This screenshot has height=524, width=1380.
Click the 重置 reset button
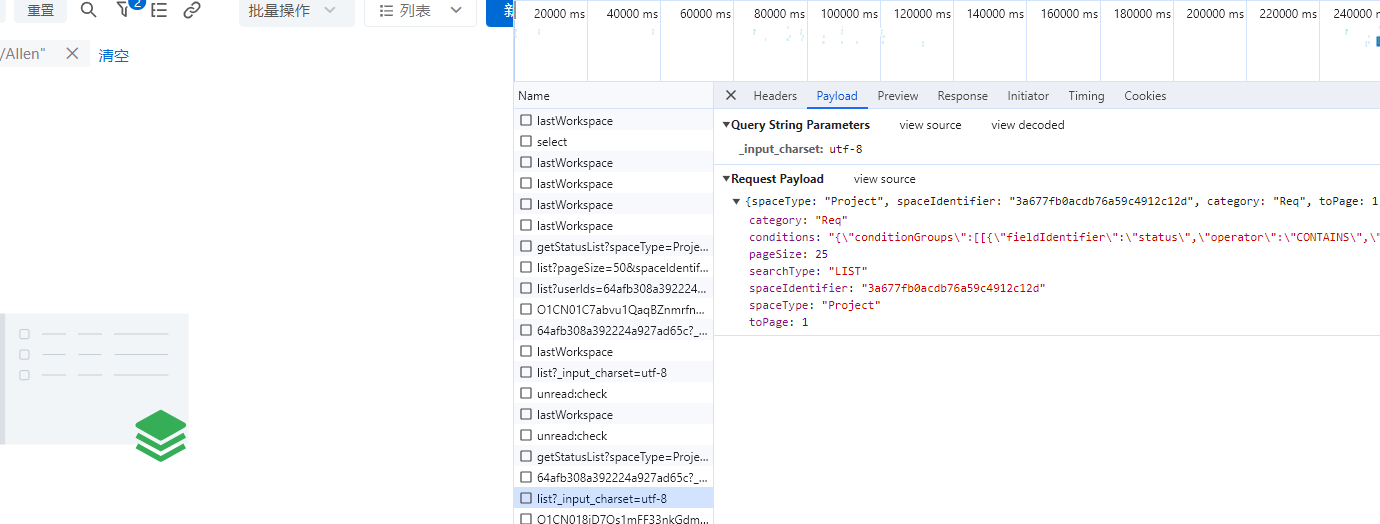click(x=41, y=10)
